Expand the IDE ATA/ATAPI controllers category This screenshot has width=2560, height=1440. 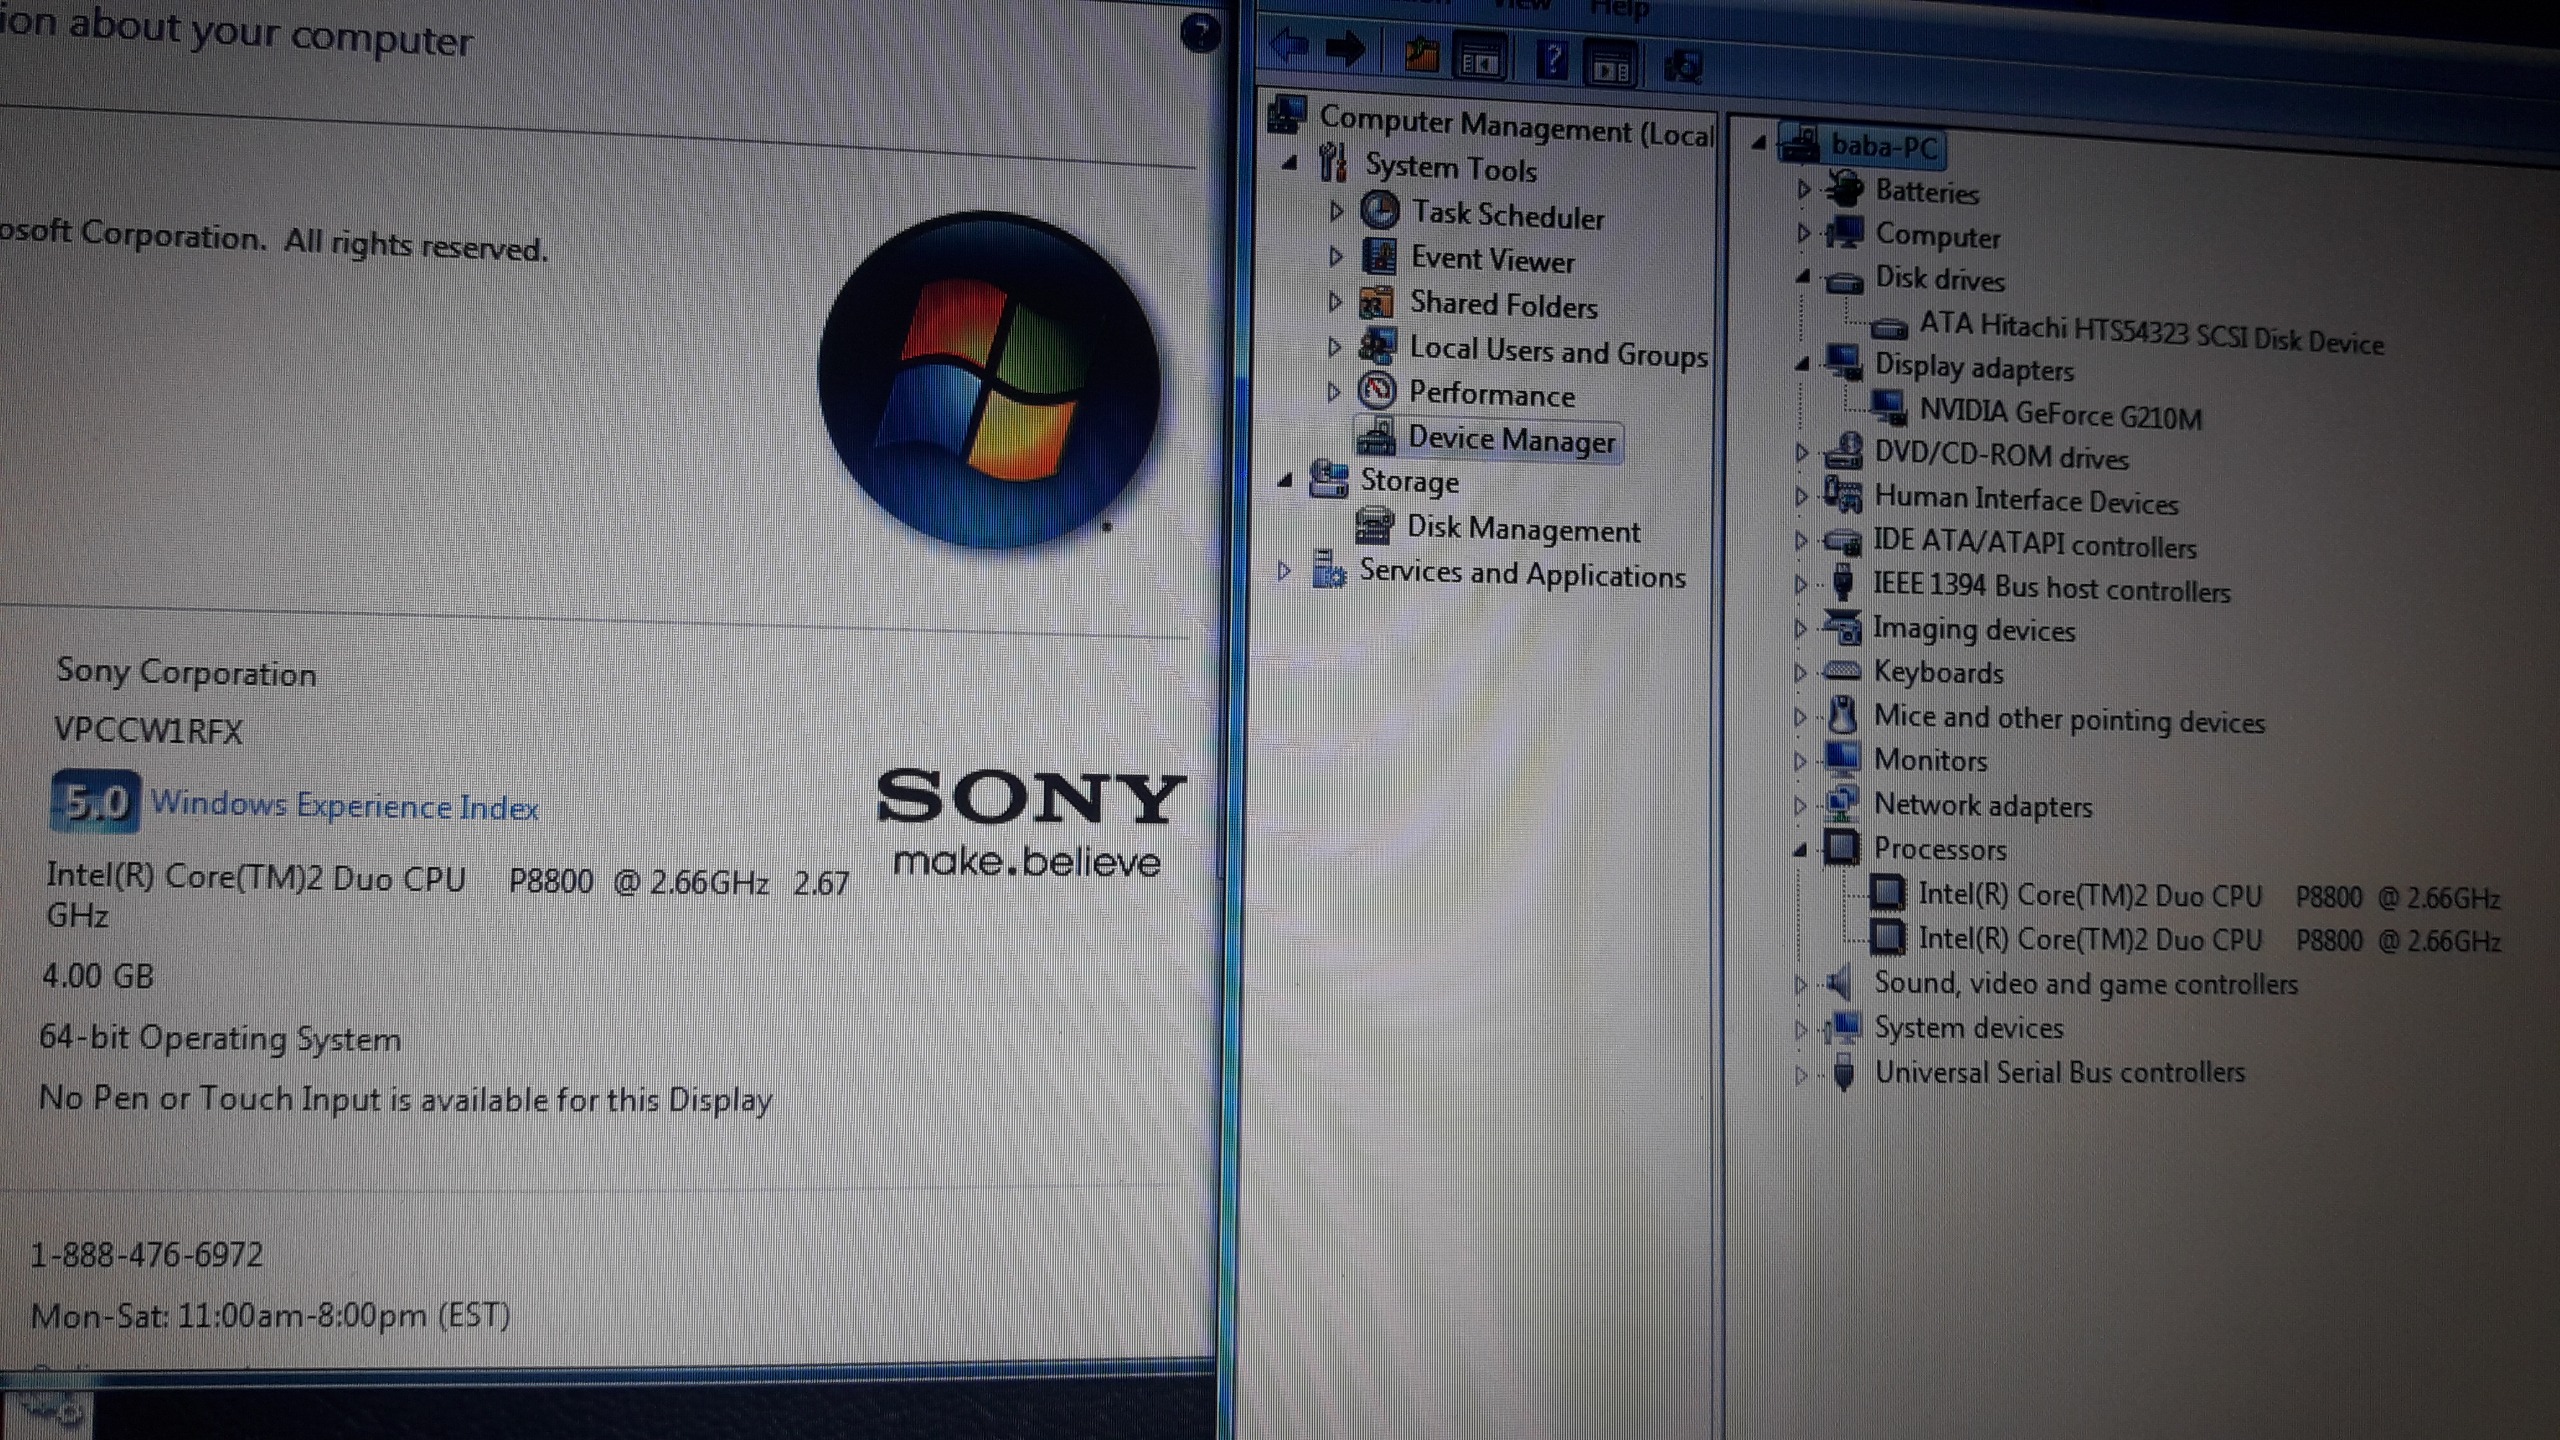click(x=1801, y=540)
